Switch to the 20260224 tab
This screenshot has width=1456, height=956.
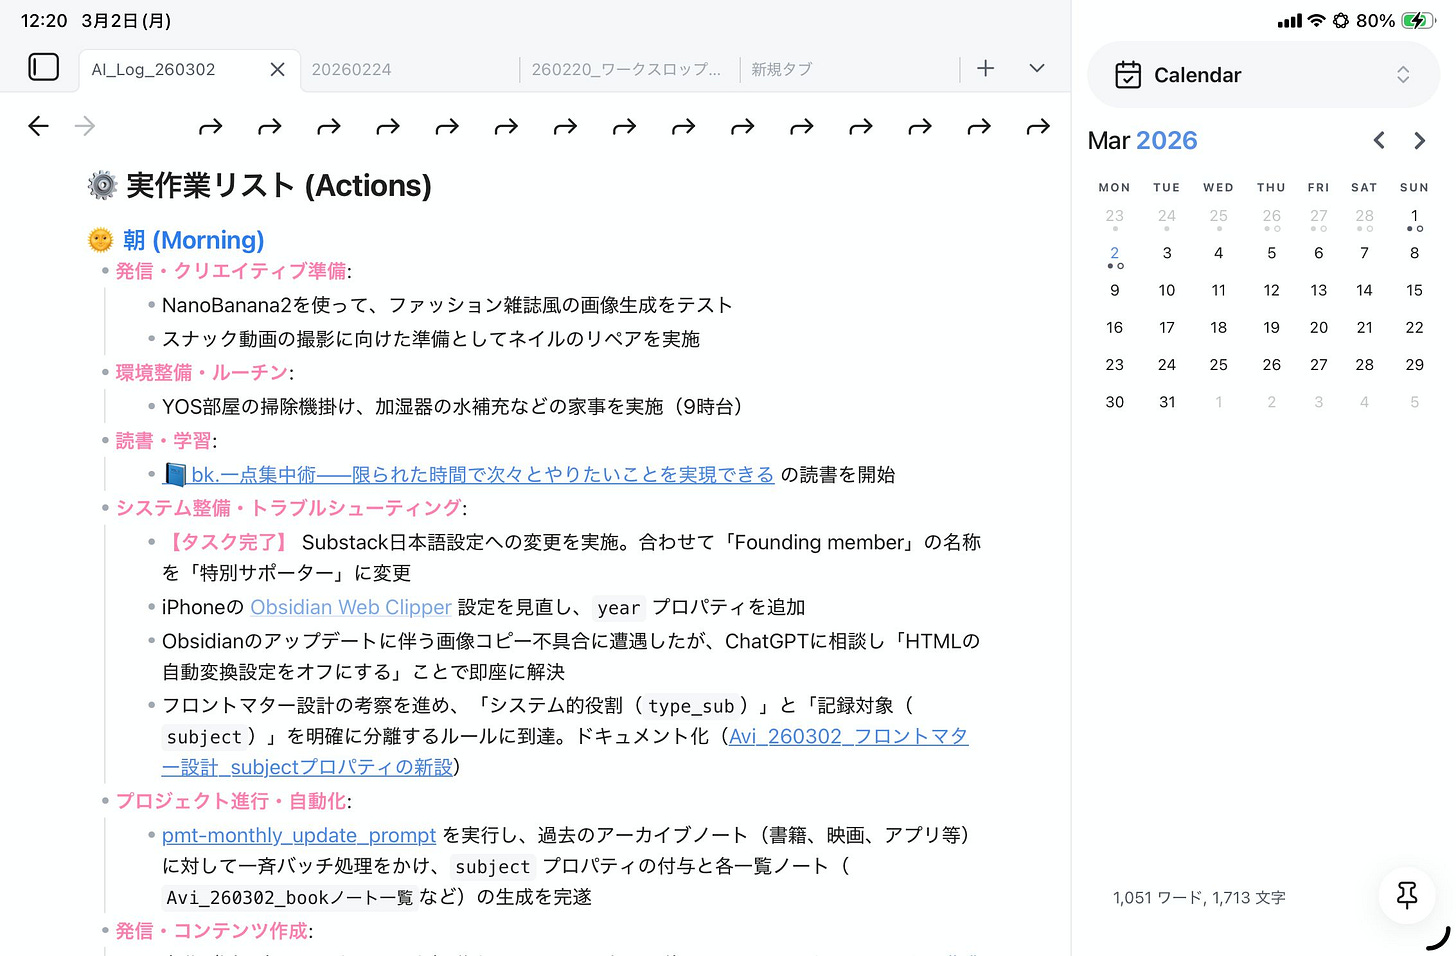pyautogui.click(x=352, y=69)
